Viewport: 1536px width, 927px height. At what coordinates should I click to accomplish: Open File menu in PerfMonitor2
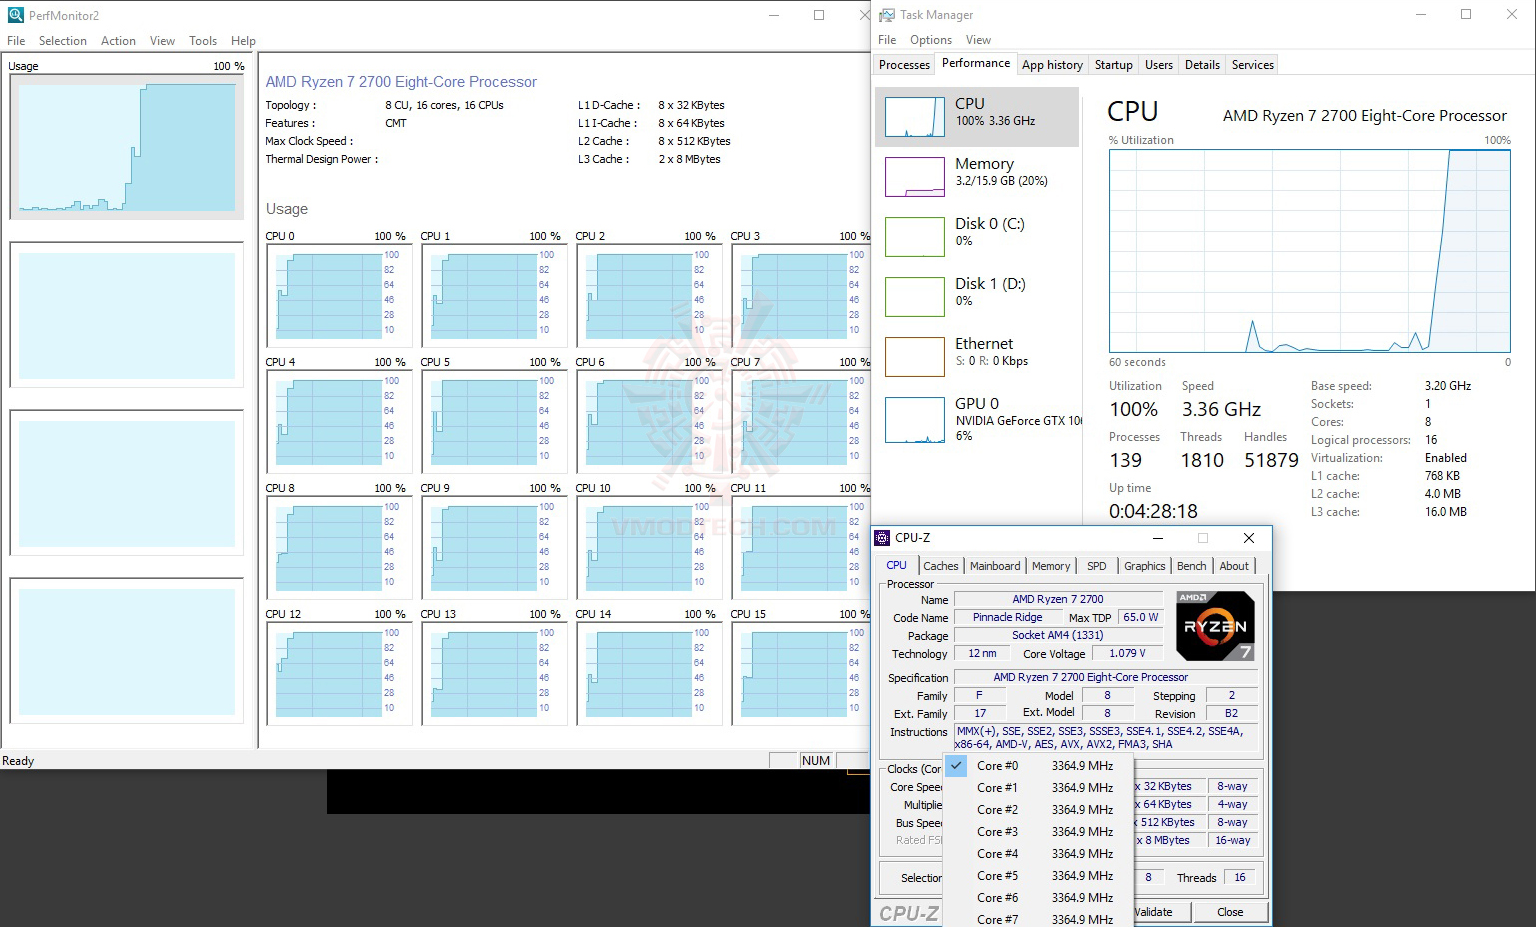pyautogui.click(x=16, y=41)
